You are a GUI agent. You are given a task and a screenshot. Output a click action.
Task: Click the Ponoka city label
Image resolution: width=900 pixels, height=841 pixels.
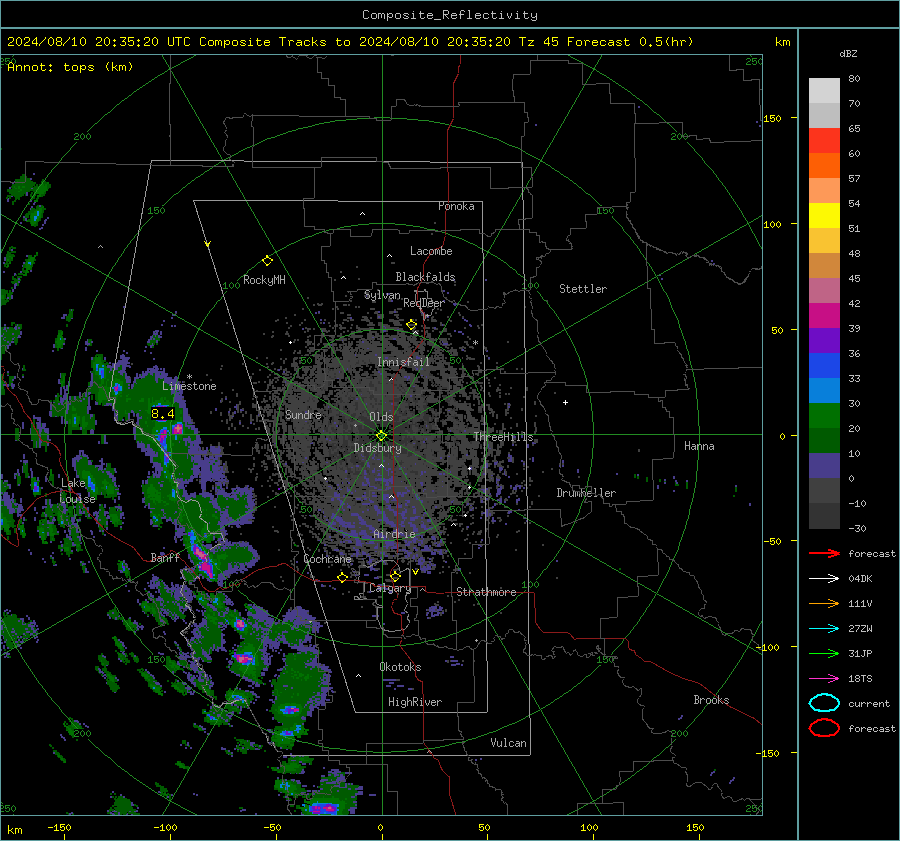point(456,206)
